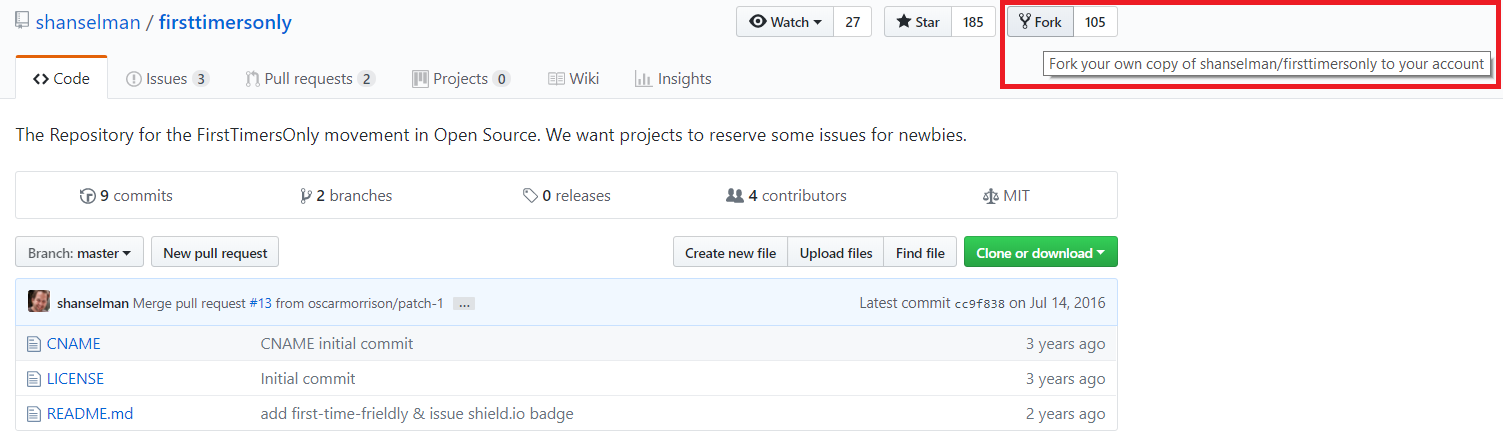Click the branch icon beside 2 branches
Screen dimensions: 1503x436
pyautogui.click(x=305, y=197)
